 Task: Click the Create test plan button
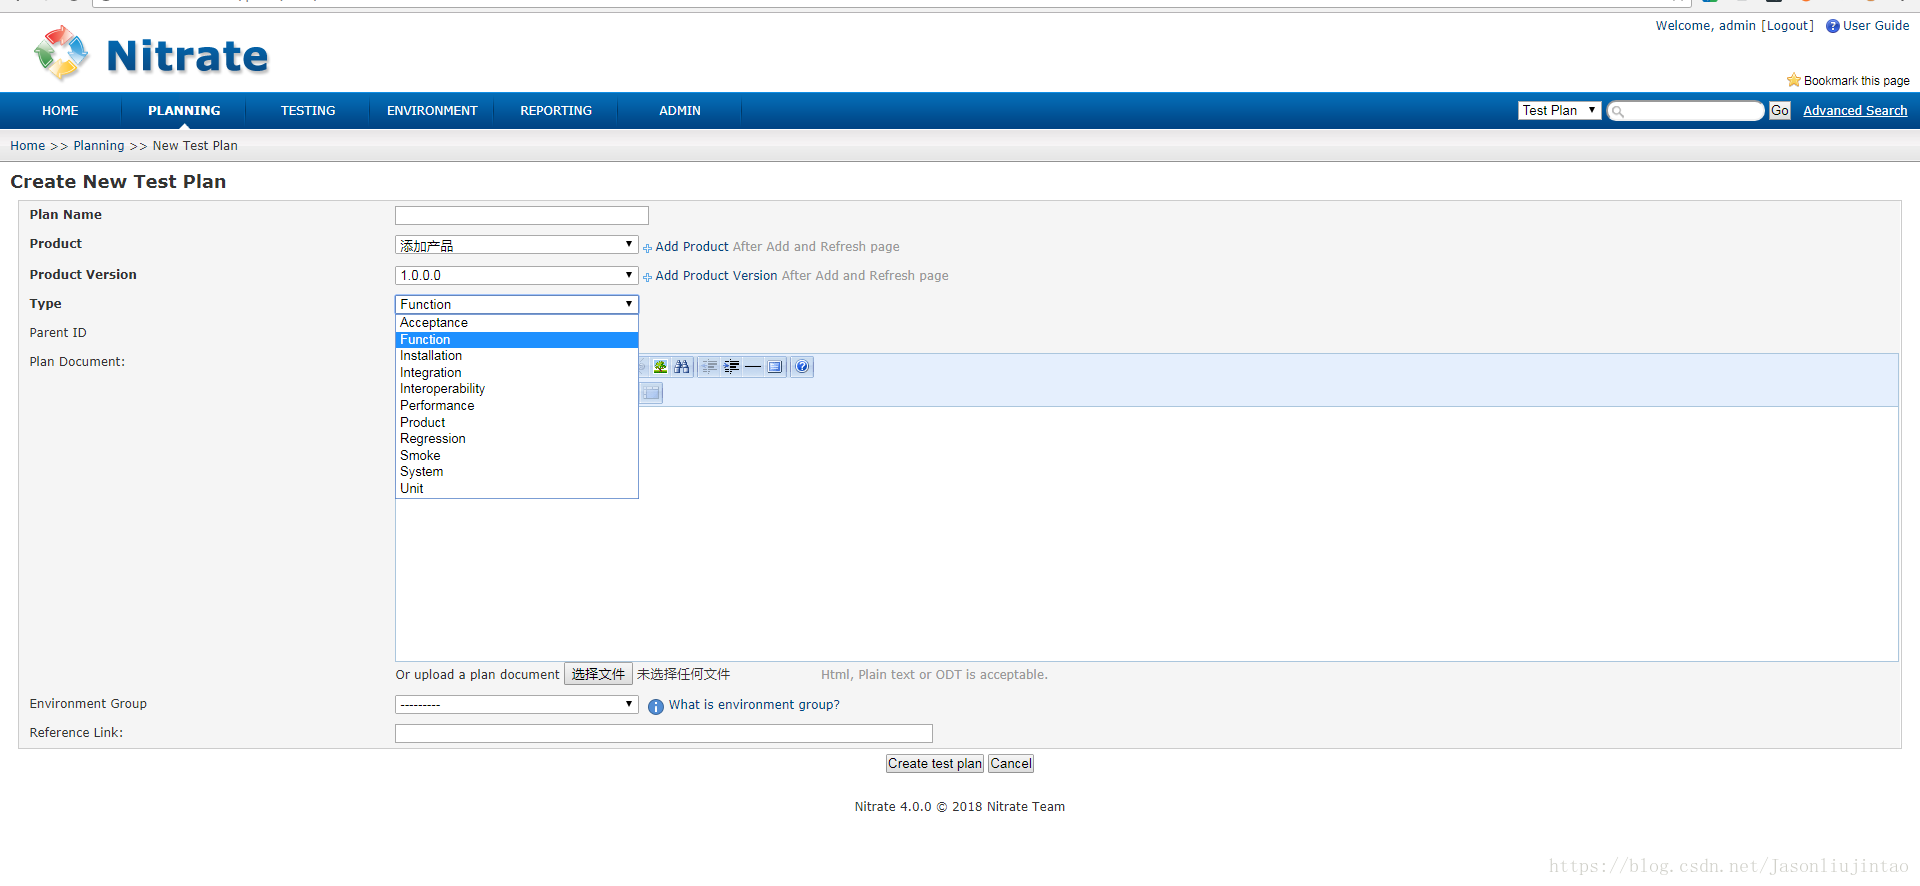pyautogui.click(x=935, y=764)
